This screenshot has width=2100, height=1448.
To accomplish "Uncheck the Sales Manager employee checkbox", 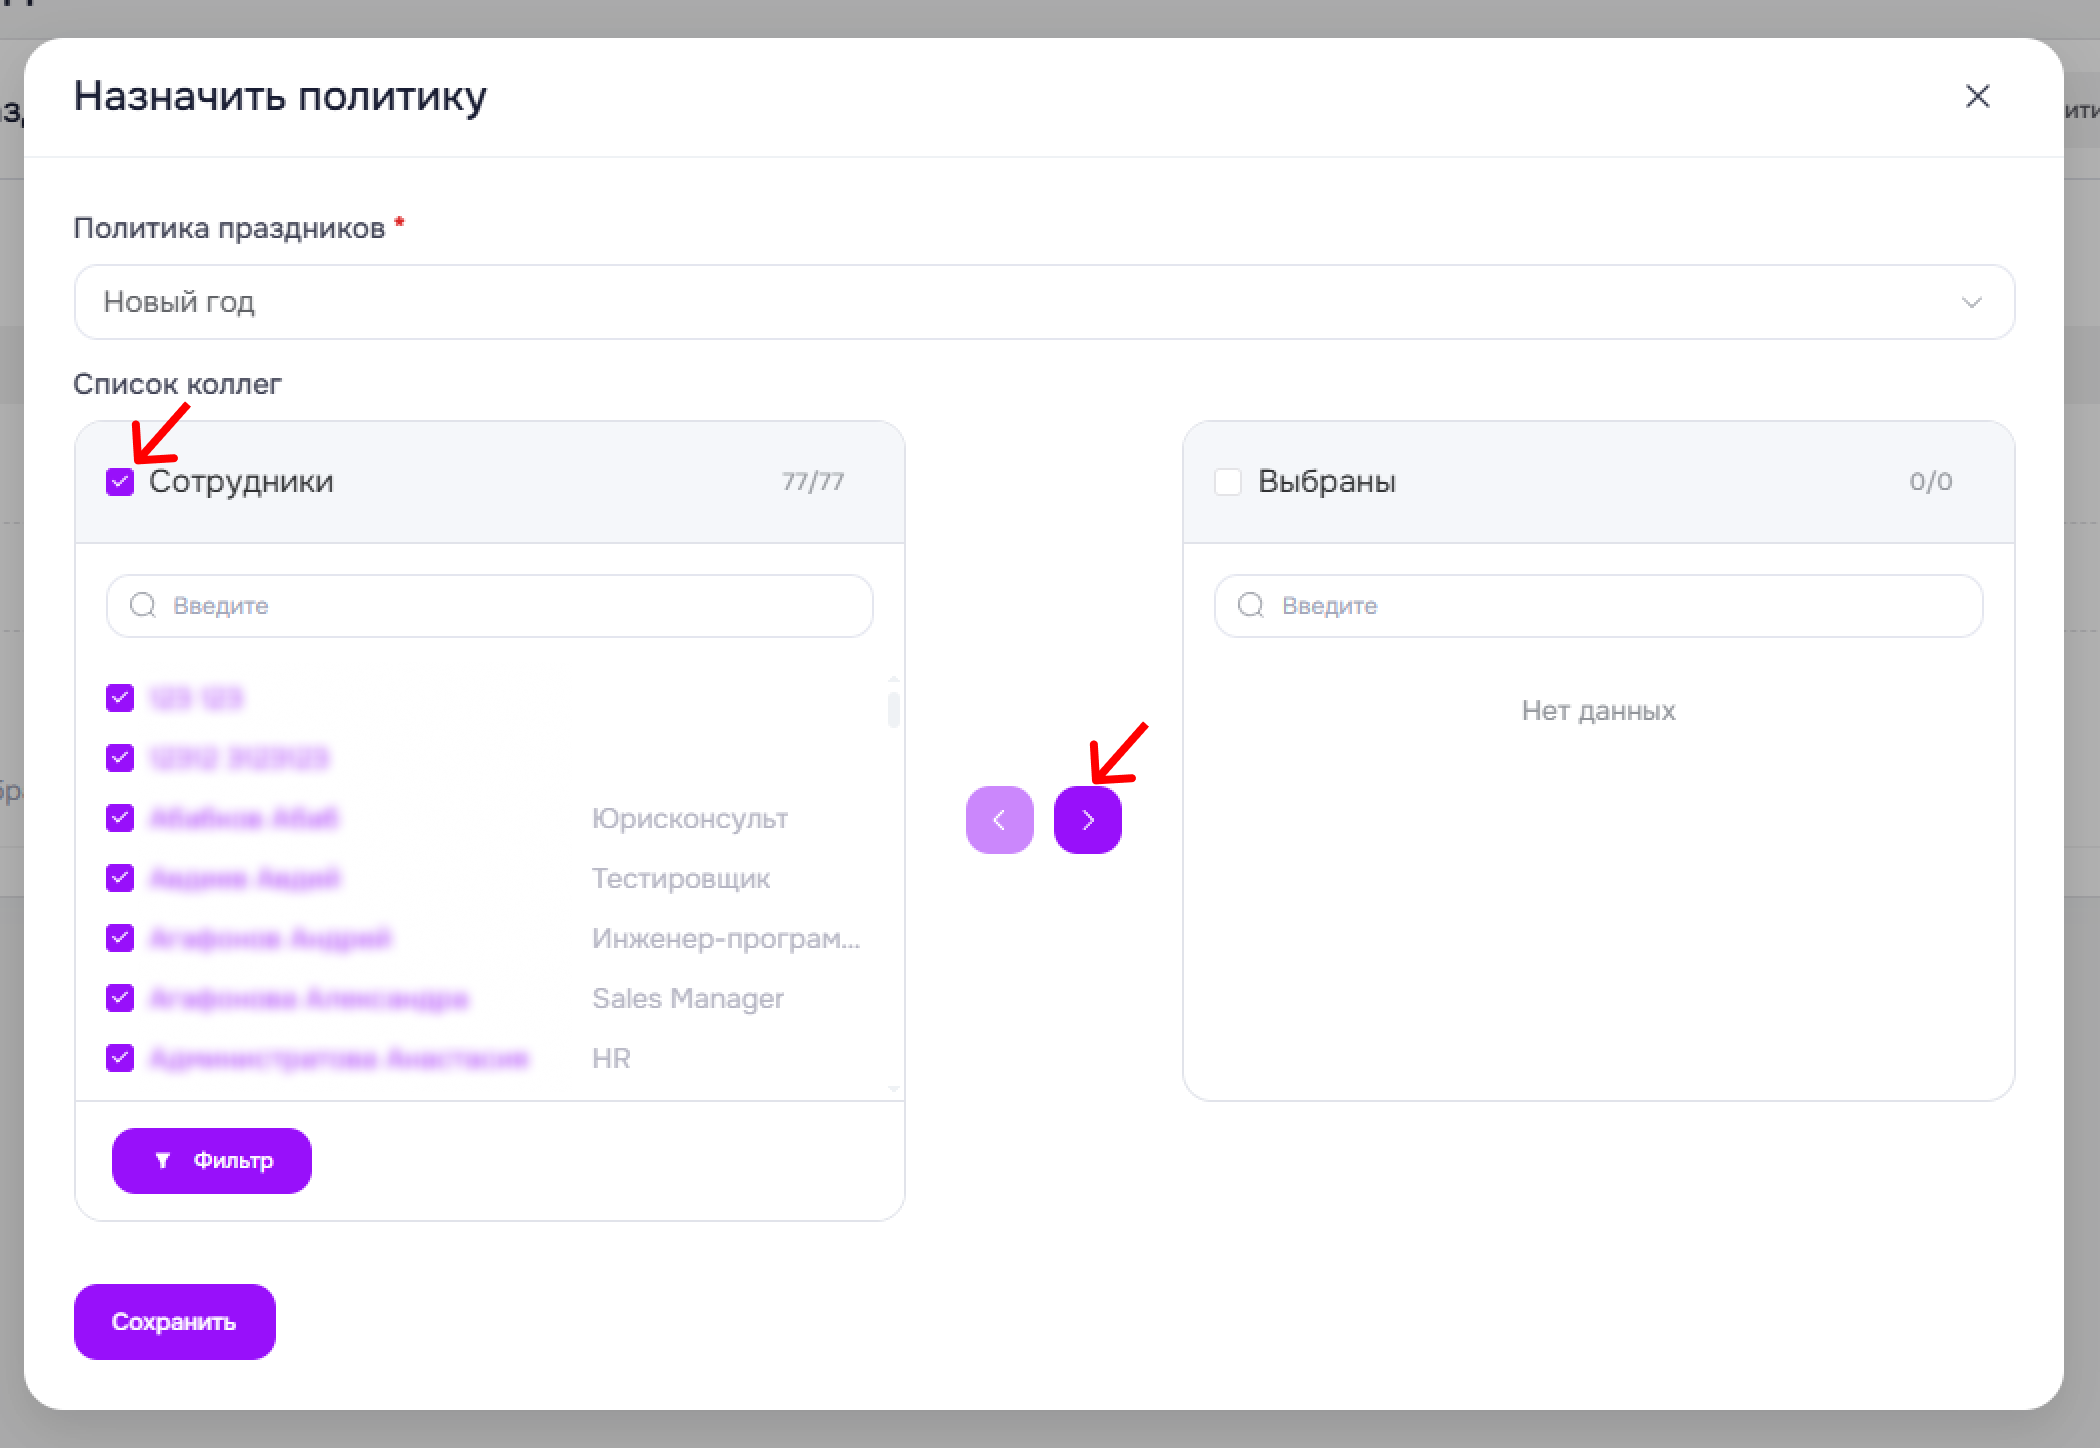I will pos(120,998).
